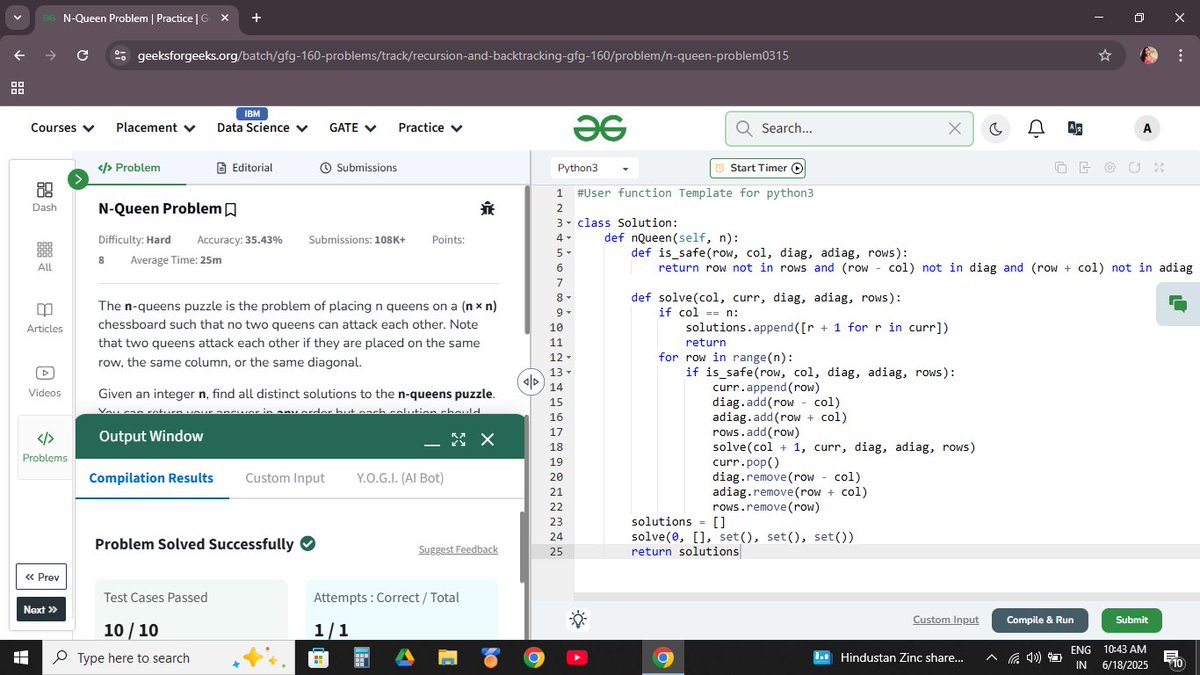Close the Output Window
The width and height of the screenshot is (1200, 675).
tap(488, 440)
